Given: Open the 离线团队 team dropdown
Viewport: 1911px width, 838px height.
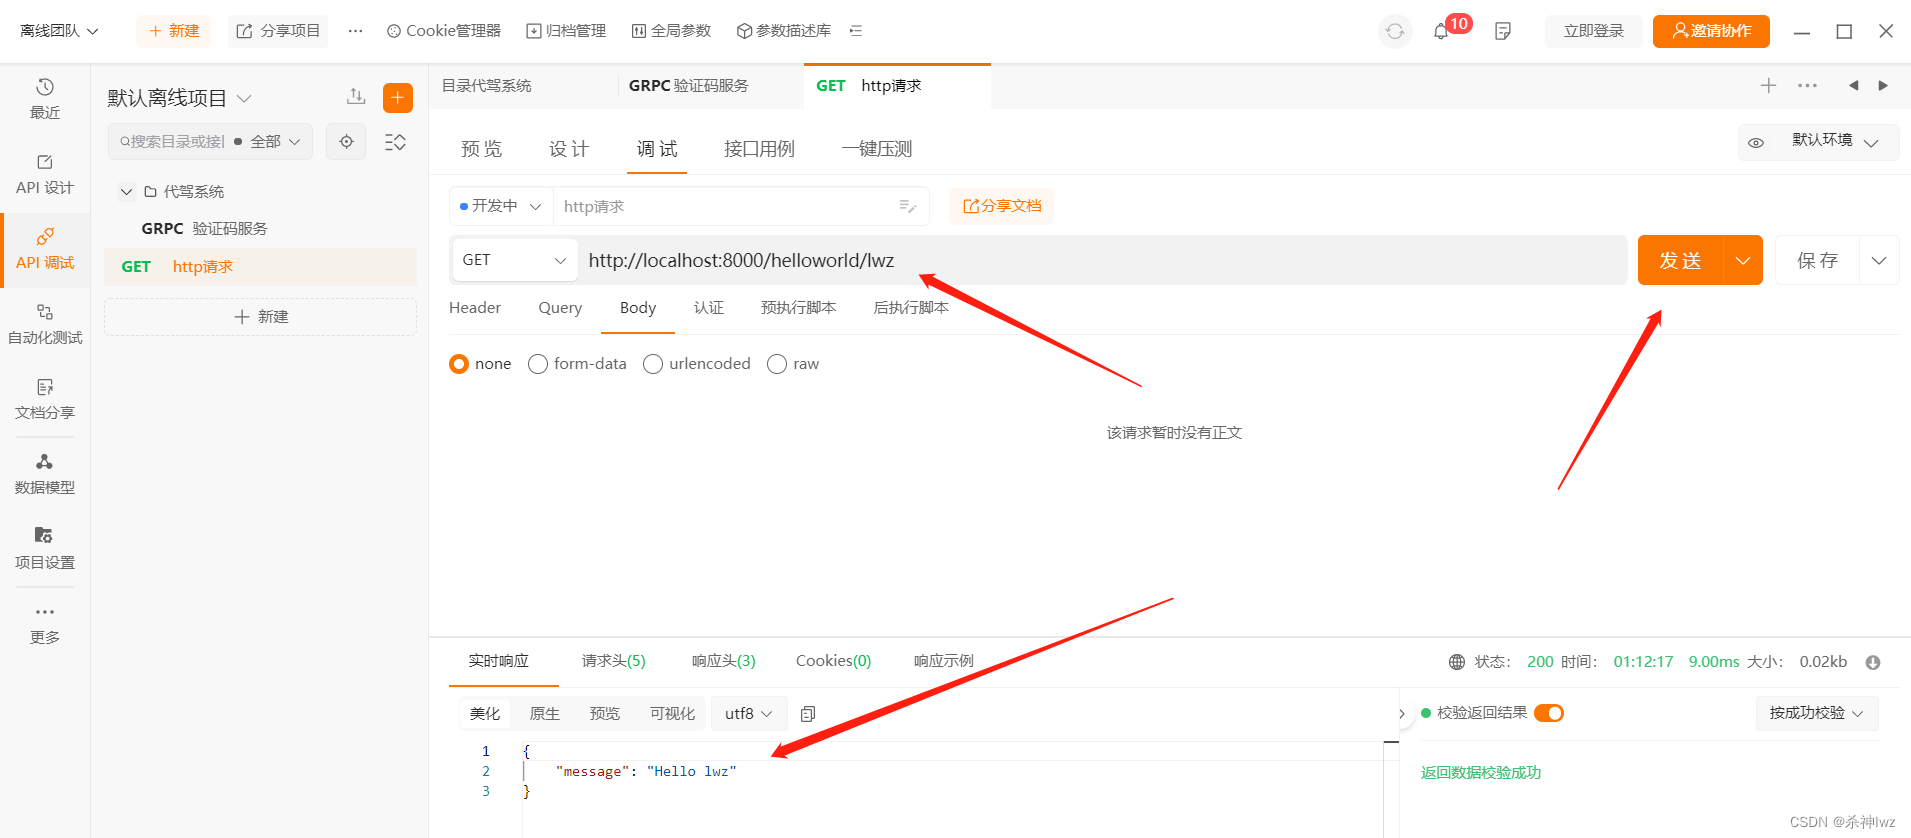Looking at the screenshot, I should coord(59,31).
